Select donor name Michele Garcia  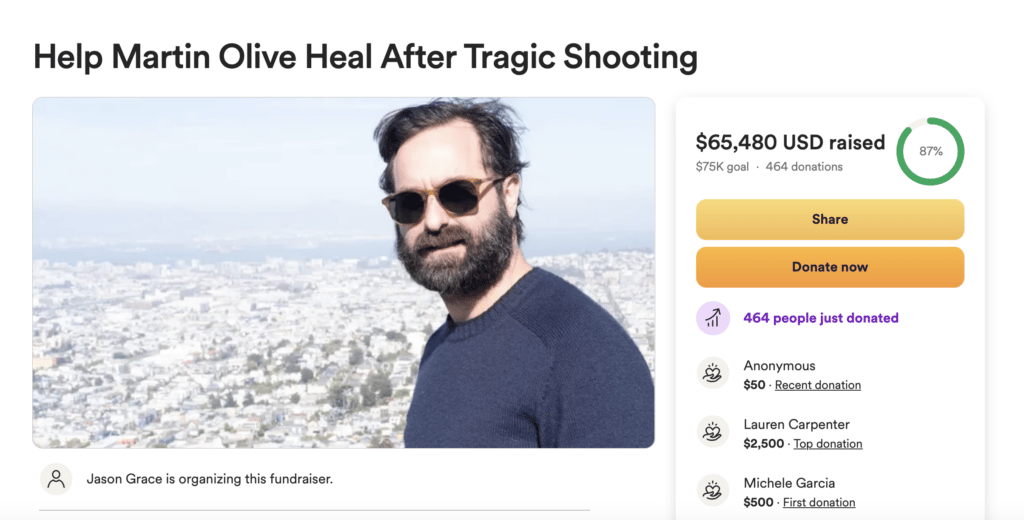[789, 483]
